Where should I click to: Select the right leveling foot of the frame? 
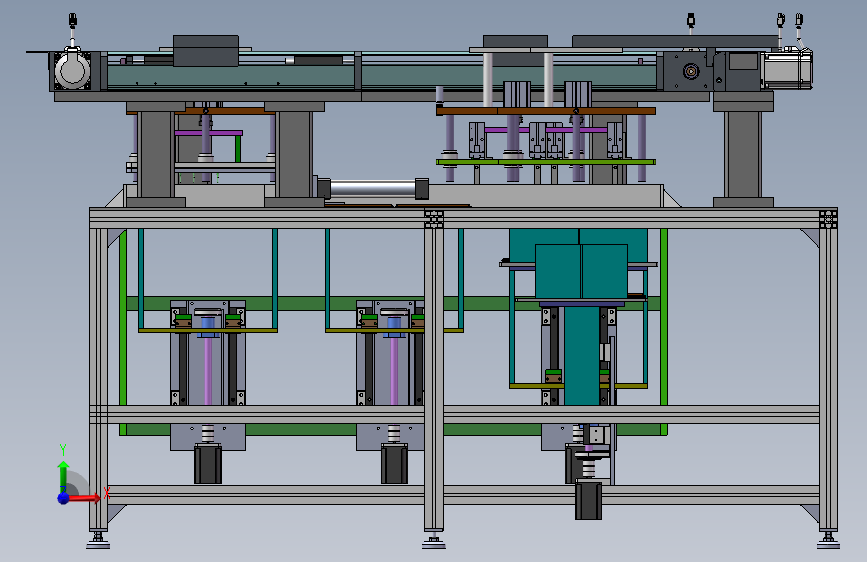828,541
